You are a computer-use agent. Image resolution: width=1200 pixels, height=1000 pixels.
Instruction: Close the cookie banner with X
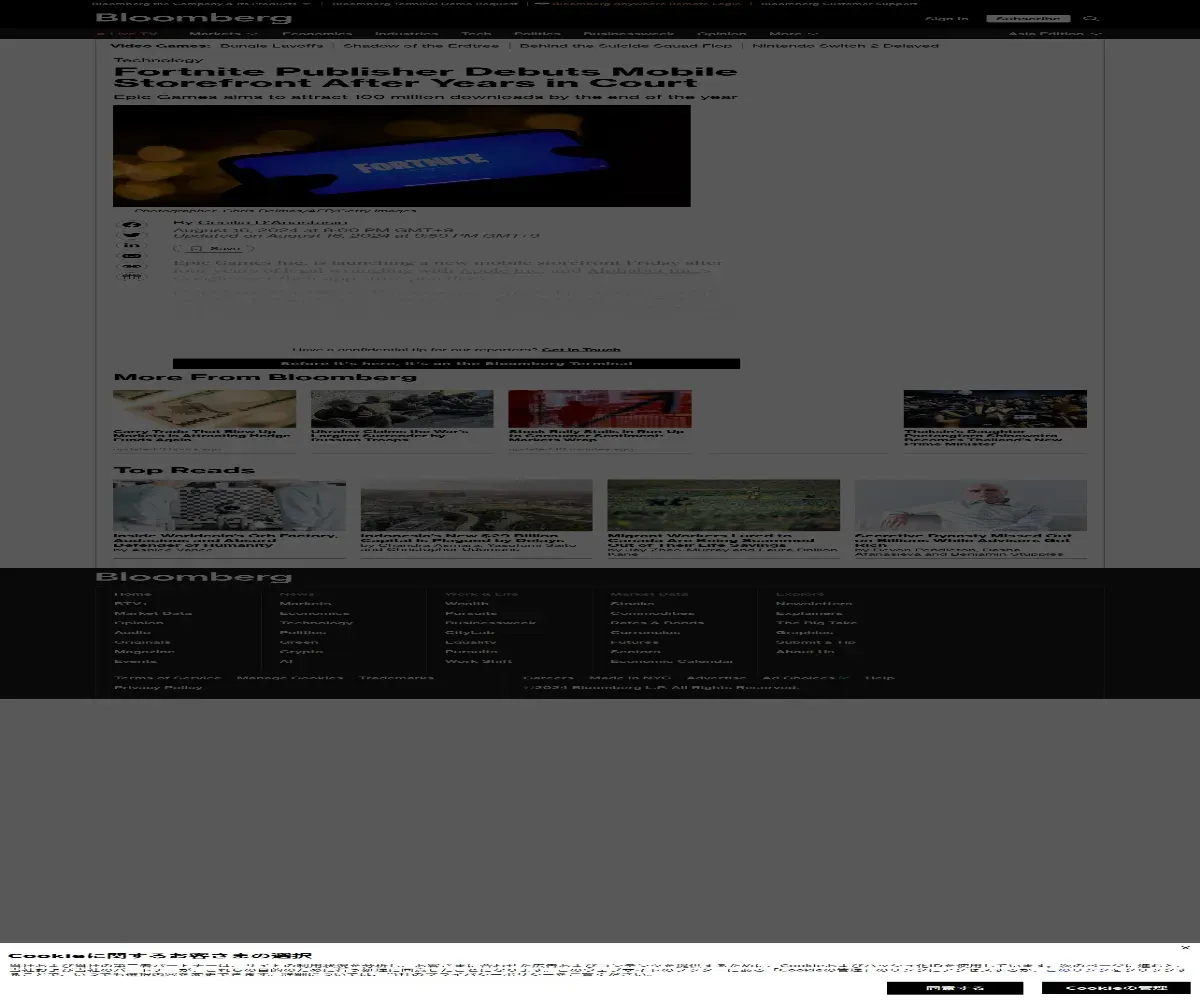point(1185,947)
